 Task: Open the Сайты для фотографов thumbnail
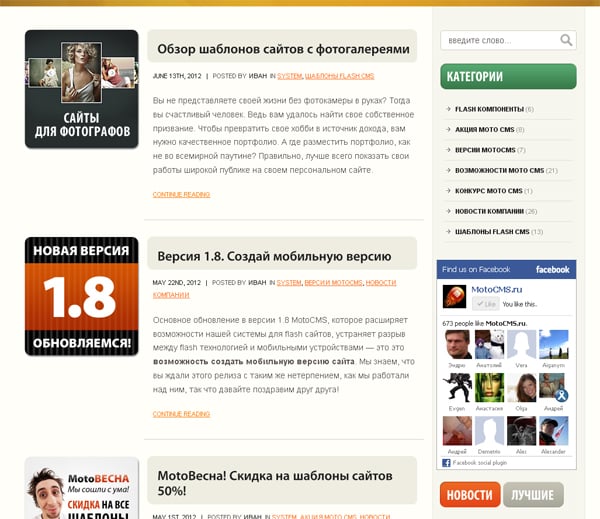81,89
